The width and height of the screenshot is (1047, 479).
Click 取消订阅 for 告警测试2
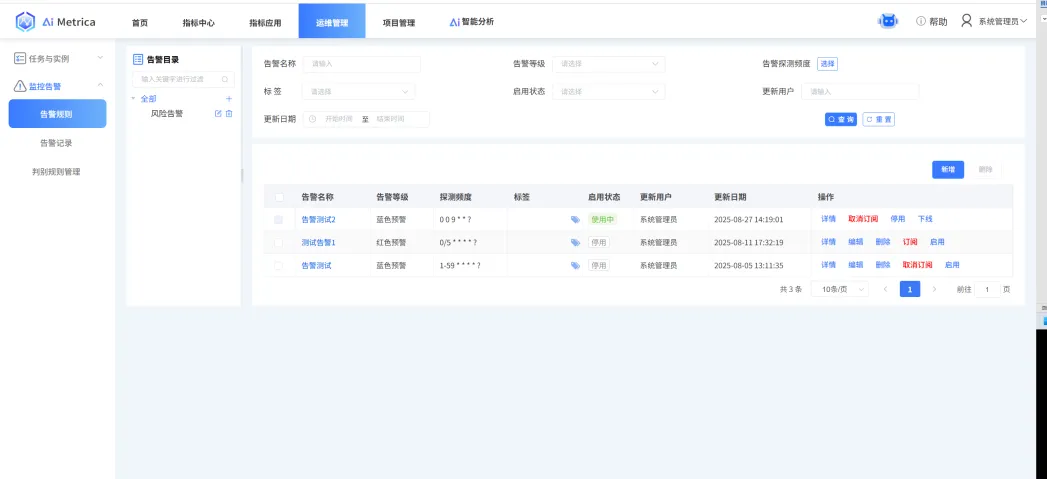point(862,219)
